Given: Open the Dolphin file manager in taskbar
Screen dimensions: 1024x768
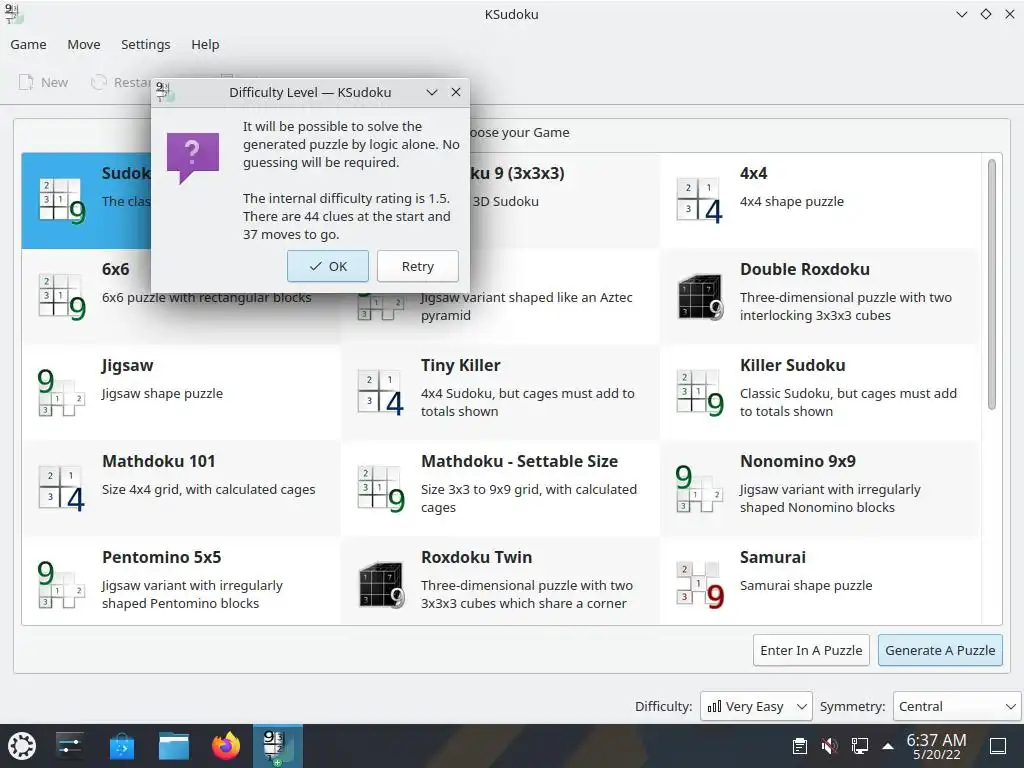Looking at the screenshot, I should click(174, 746).
